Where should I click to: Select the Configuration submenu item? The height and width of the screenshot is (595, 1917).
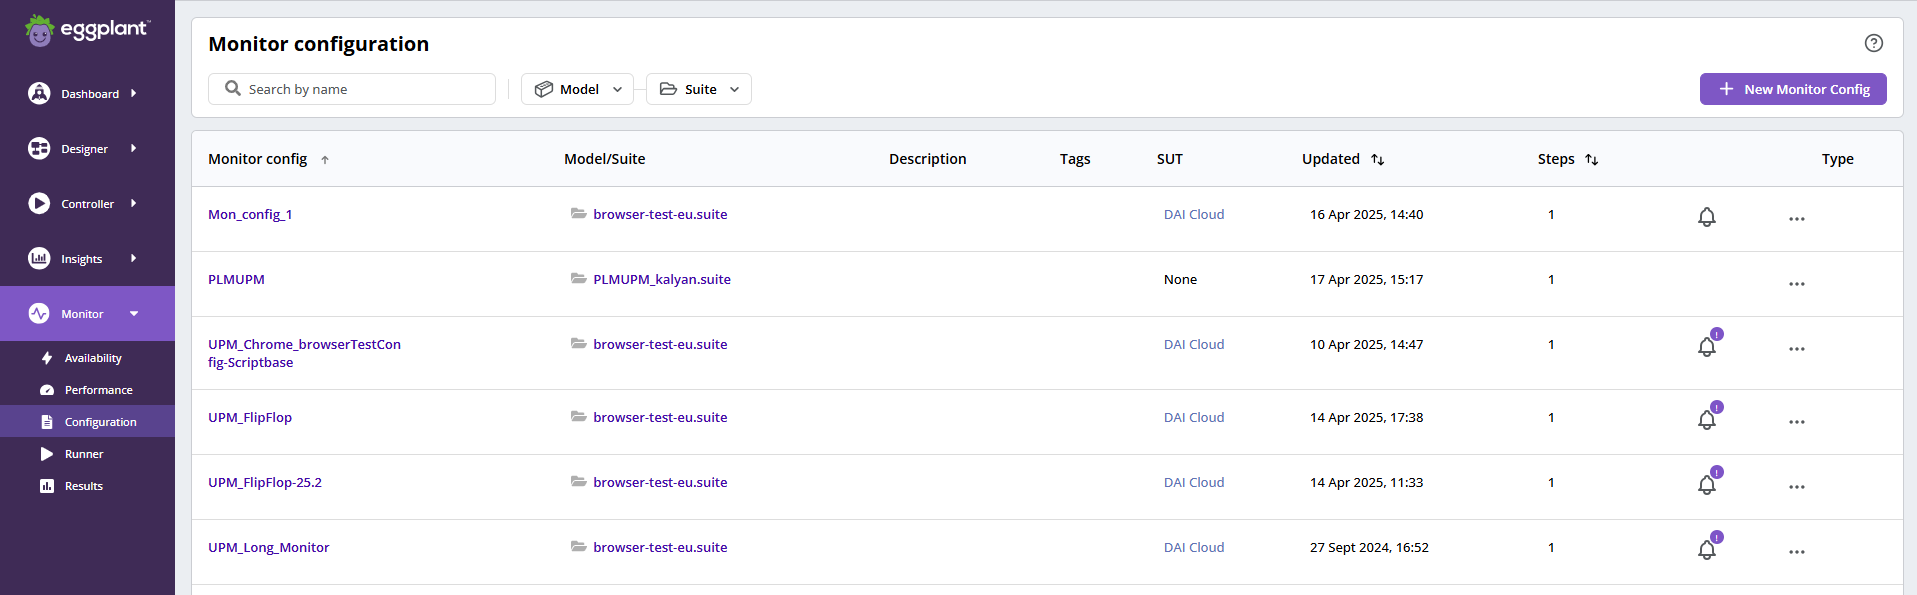tap(87, 422)
